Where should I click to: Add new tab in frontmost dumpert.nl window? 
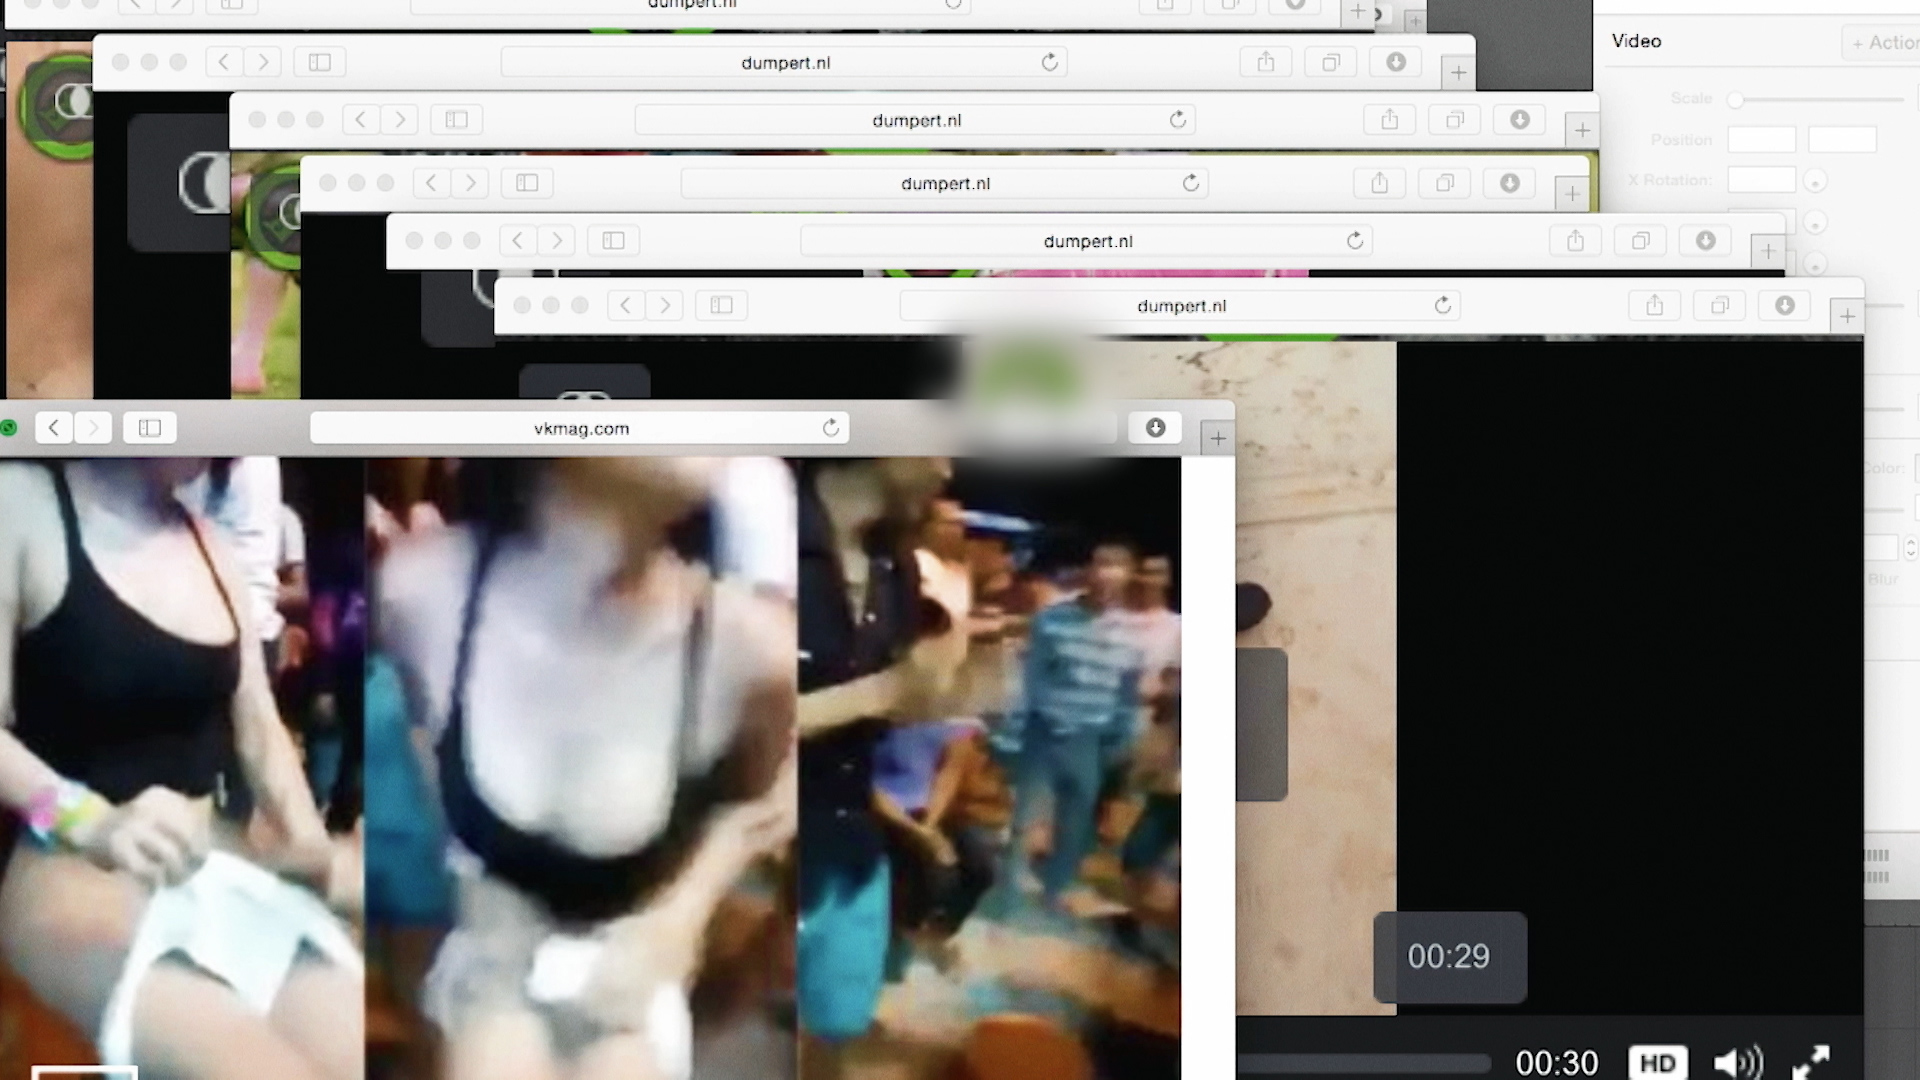pos(1847,316)
